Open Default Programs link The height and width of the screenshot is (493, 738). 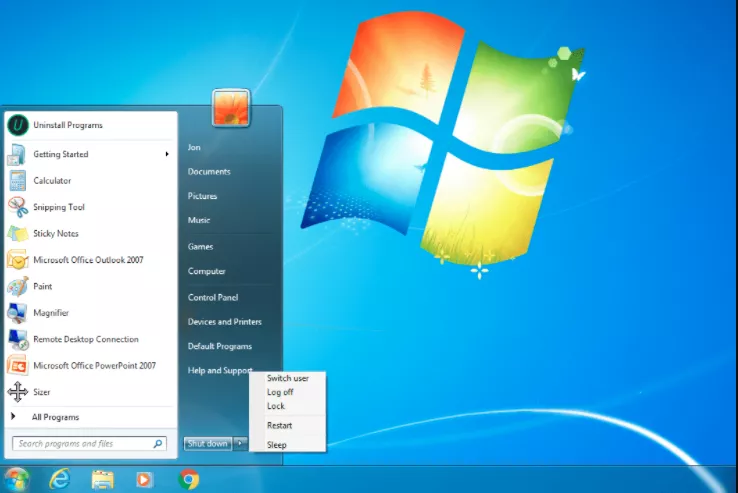(x=220, y=347)
